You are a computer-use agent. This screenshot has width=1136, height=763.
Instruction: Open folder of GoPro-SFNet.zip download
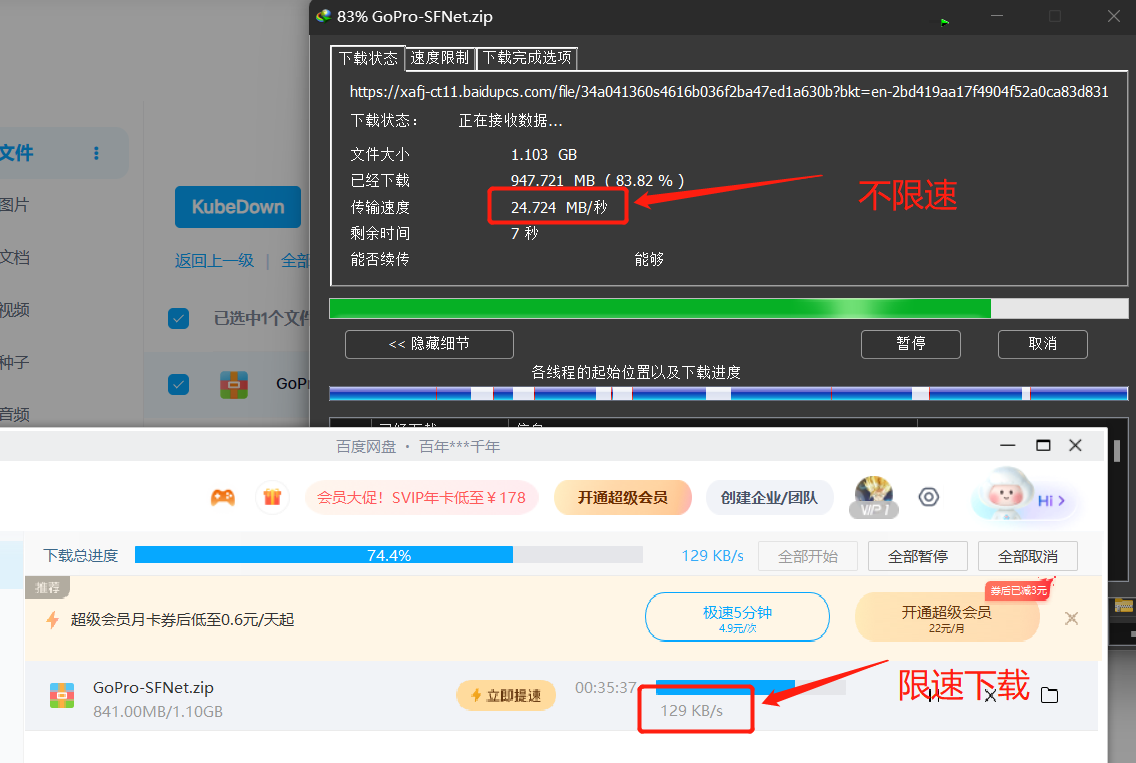[1049, 695]
